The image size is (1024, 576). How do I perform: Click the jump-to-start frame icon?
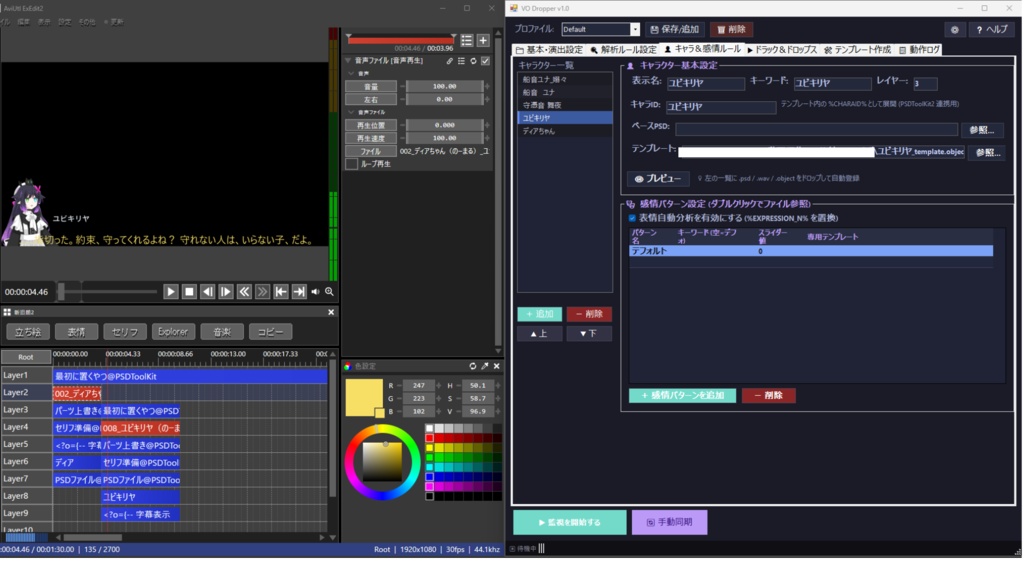(281, 292)
